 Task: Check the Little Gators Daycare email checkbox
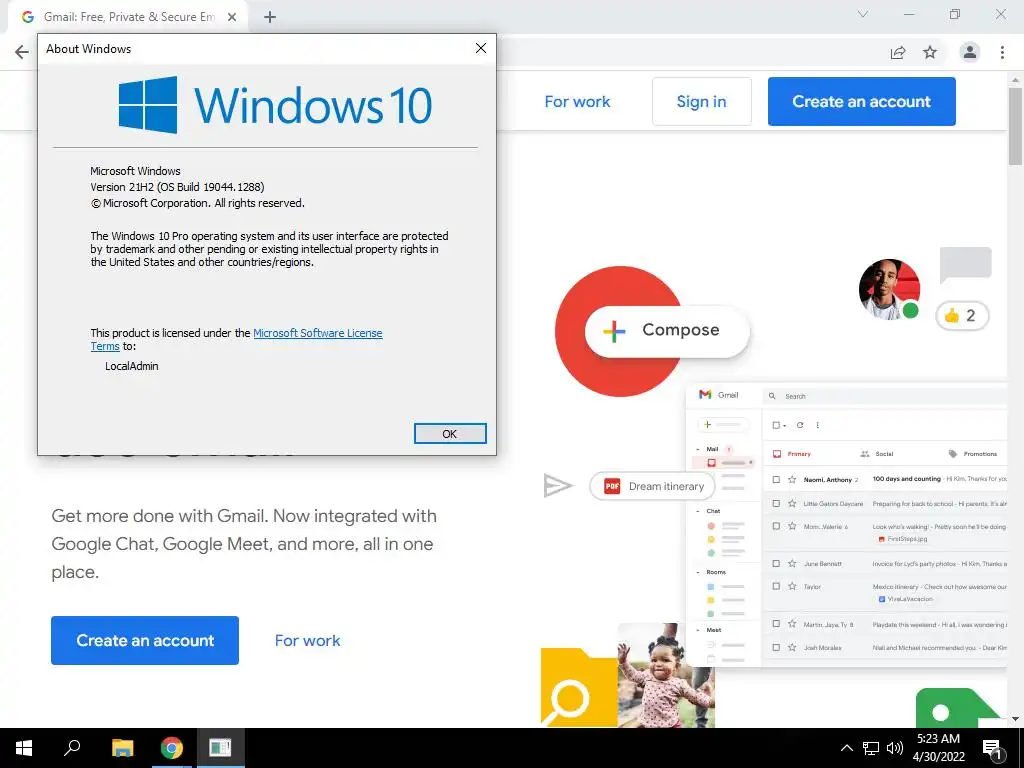click(x=776, y=504)
